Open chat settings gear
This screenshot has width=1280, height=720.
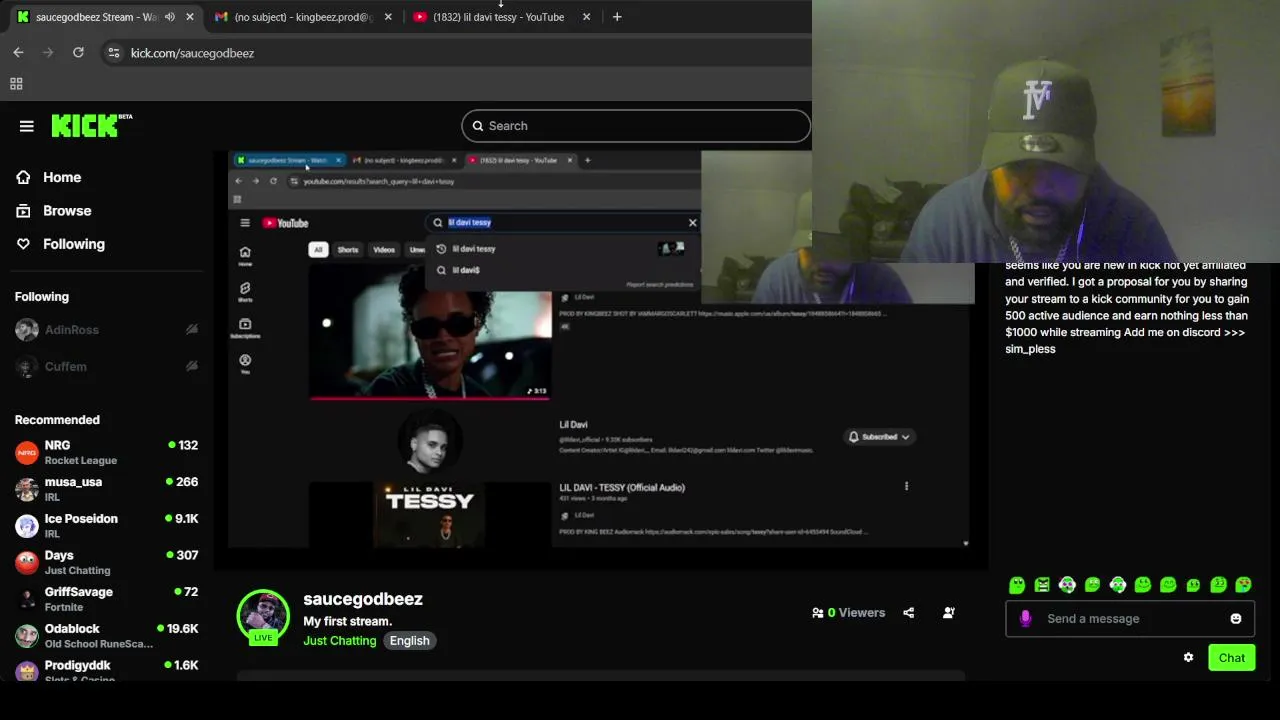coord(1188,658)
